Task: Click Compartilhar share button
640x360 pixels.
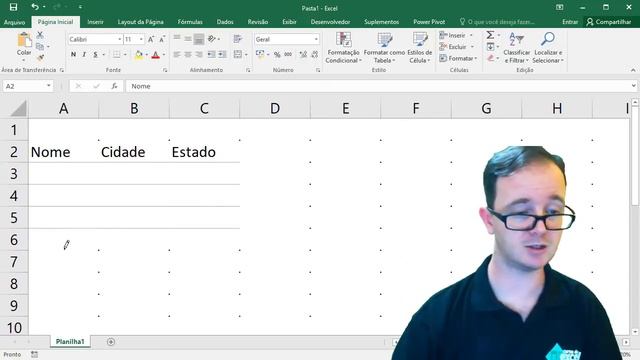Action: 609,22
